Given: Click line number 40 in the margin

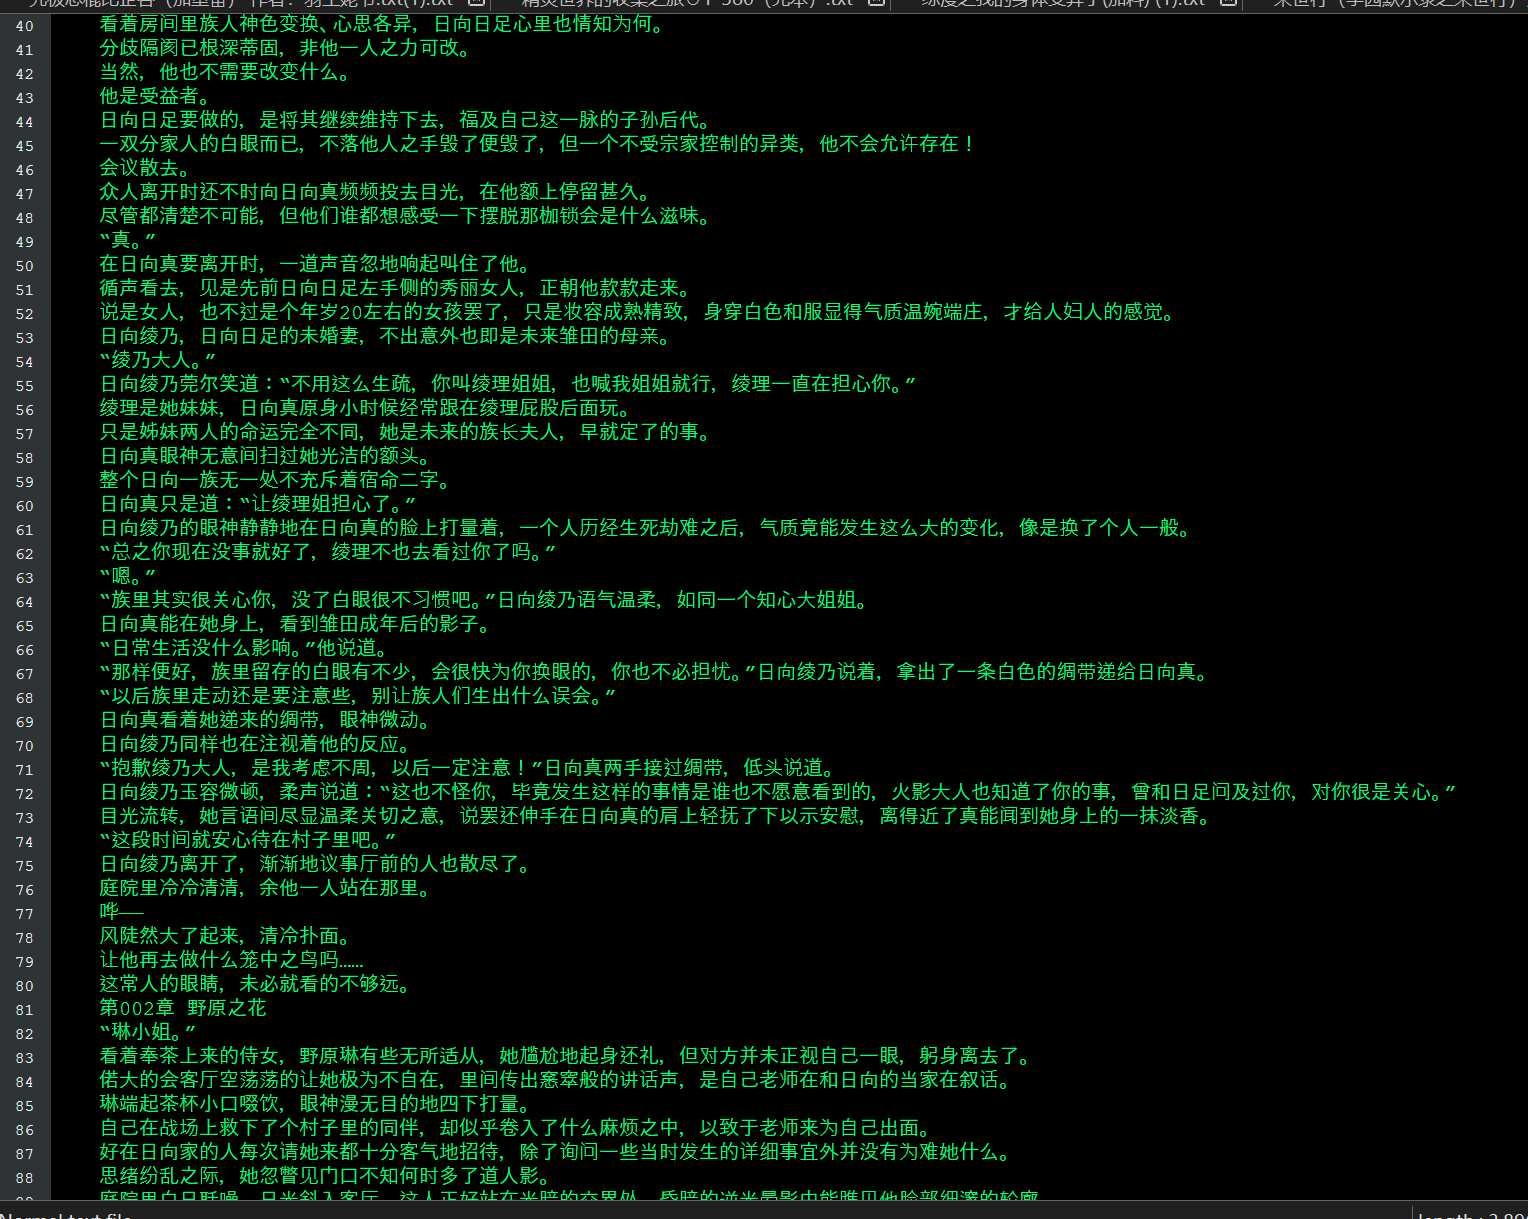Looking at the screenshot, I should [x=24, y=25].
